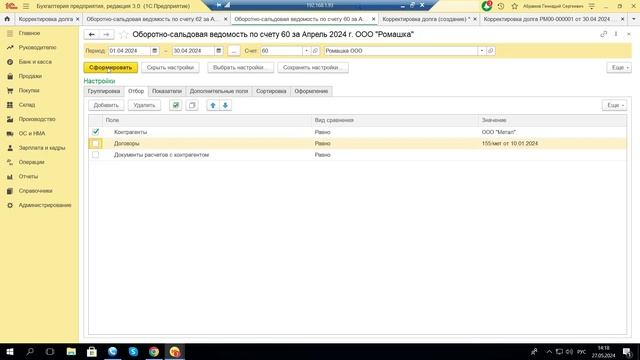Select the Отбор tab
This screenshot has width=640, height=360.
tap(136, 91)
